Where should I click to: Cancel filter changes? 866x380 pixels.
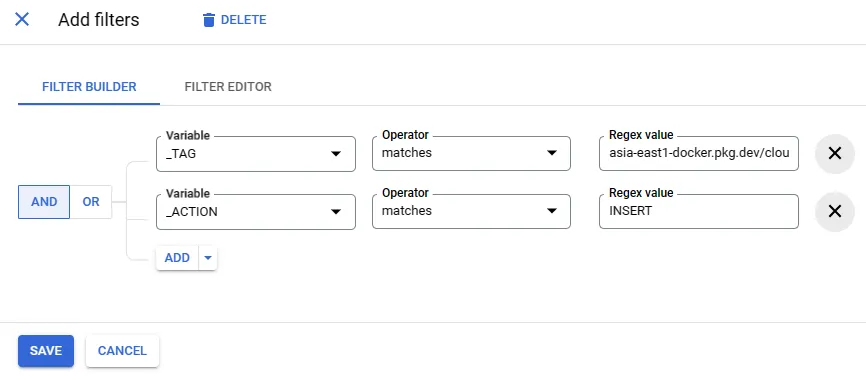pyautogui.click(x=122, y=351)
